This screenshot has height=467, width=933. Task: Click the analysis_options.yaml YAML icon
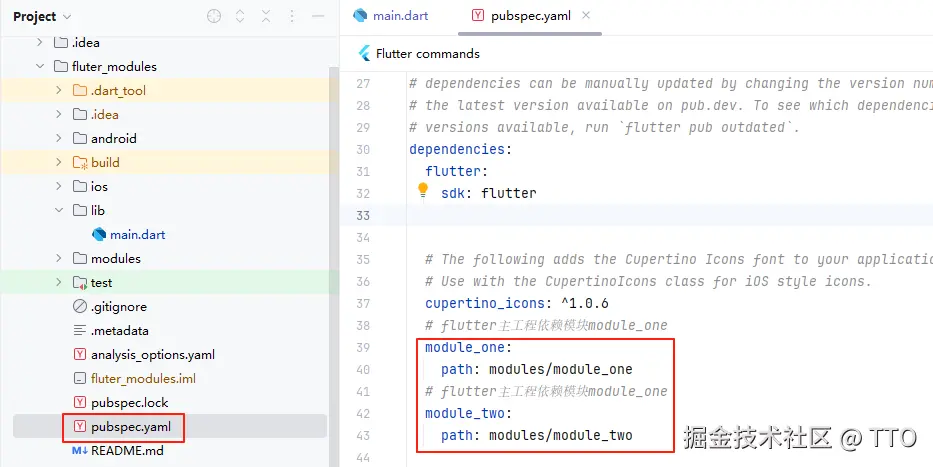79,355
